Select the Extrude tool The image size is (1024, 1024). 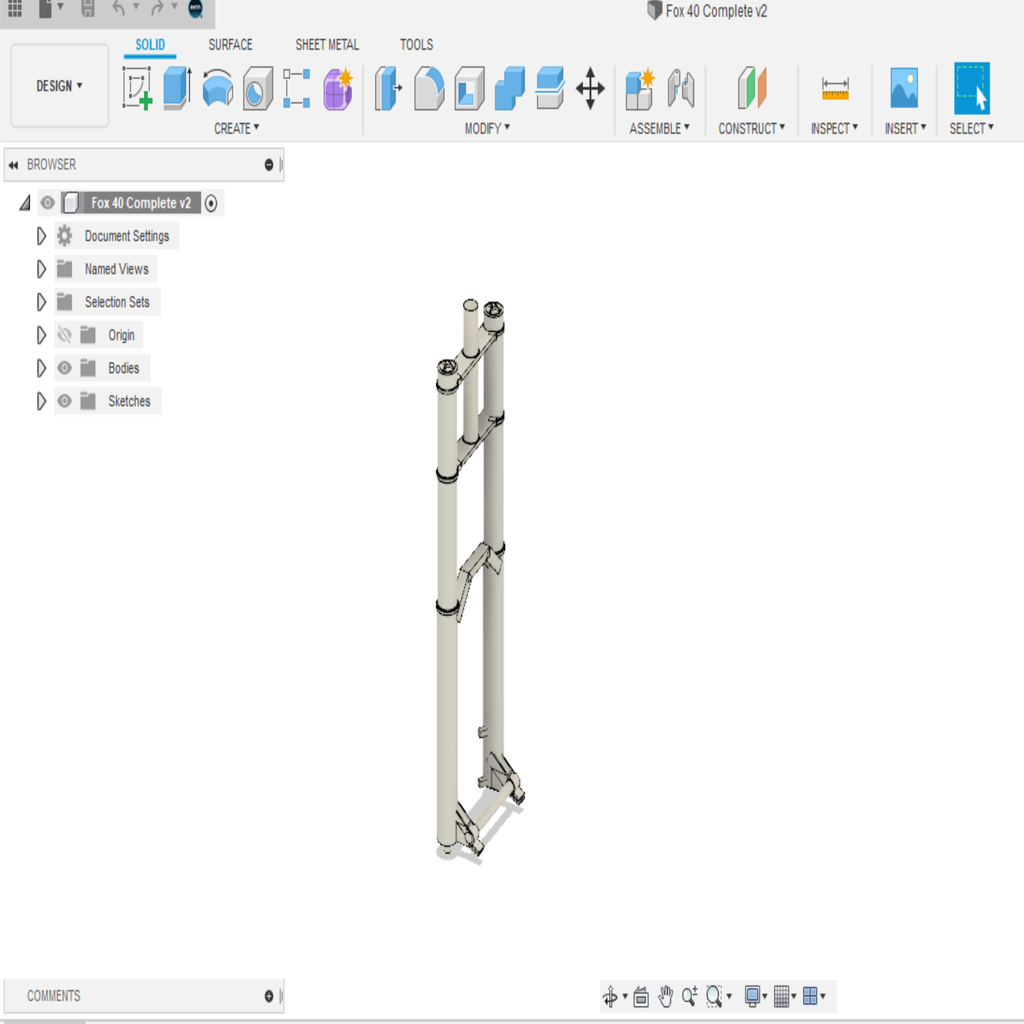(177, 88)
